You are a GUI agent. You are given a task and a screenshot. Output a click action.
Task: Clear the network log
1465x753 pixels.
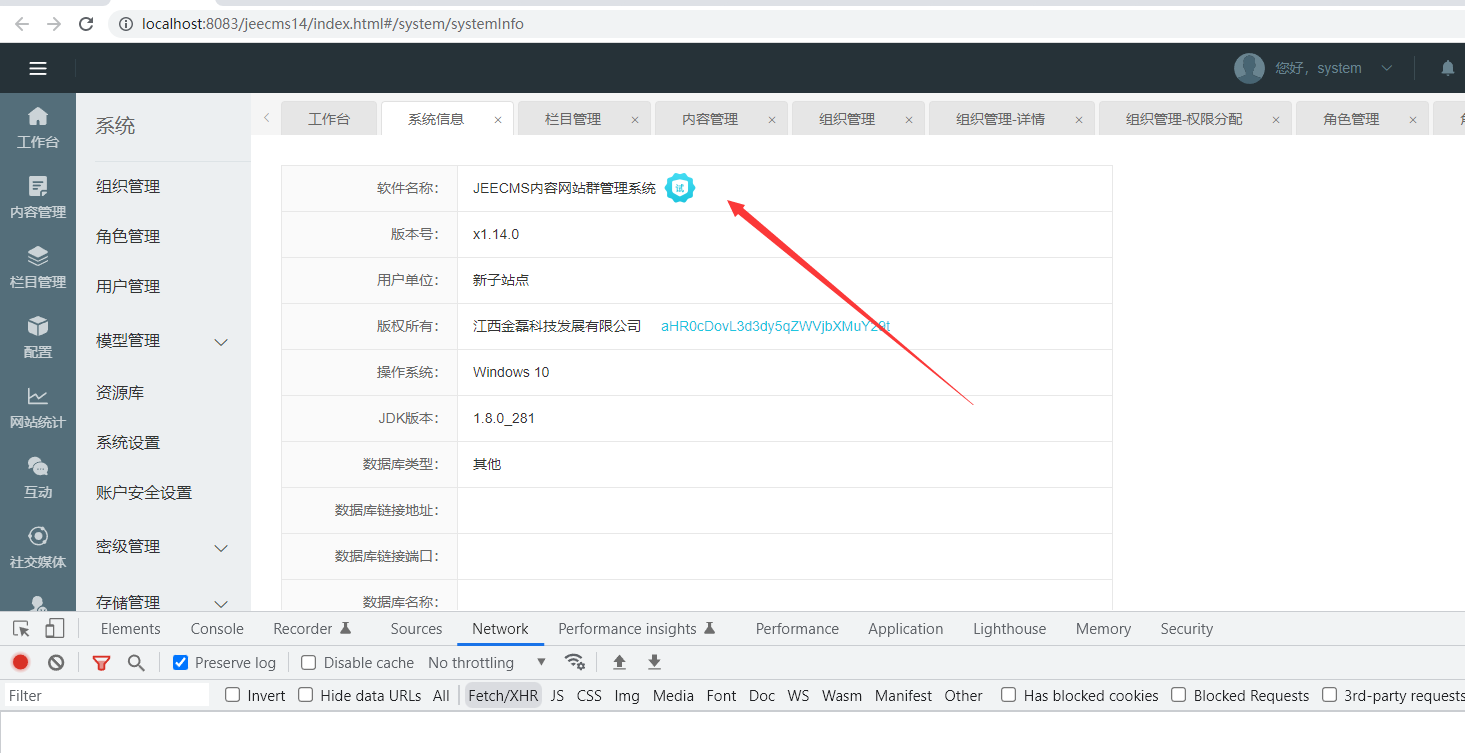56,662
